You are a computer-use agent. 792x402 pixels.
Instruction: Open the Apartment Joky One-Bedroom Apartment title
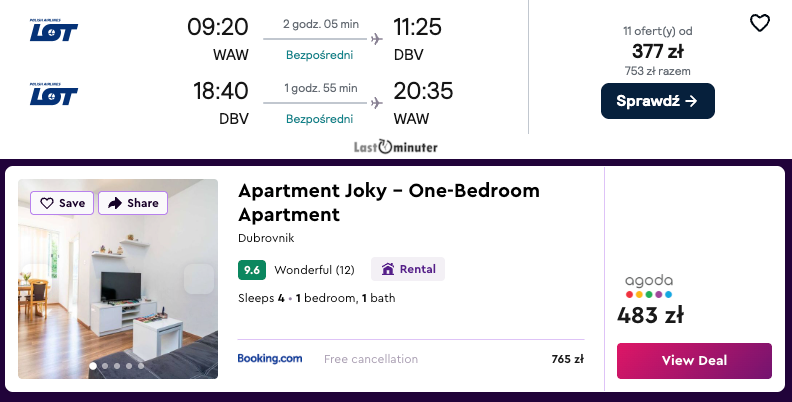[x=388, y=202]
